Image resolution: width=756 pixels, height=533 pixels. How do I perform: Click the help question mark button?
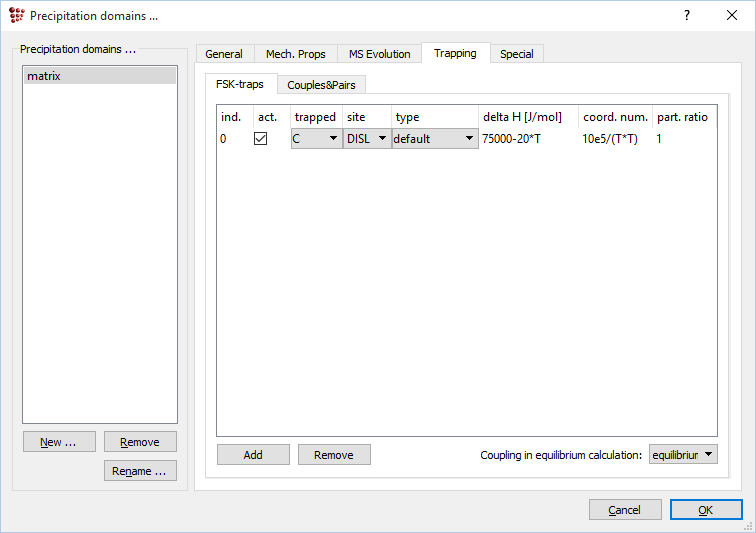click(x=687, y=16)
